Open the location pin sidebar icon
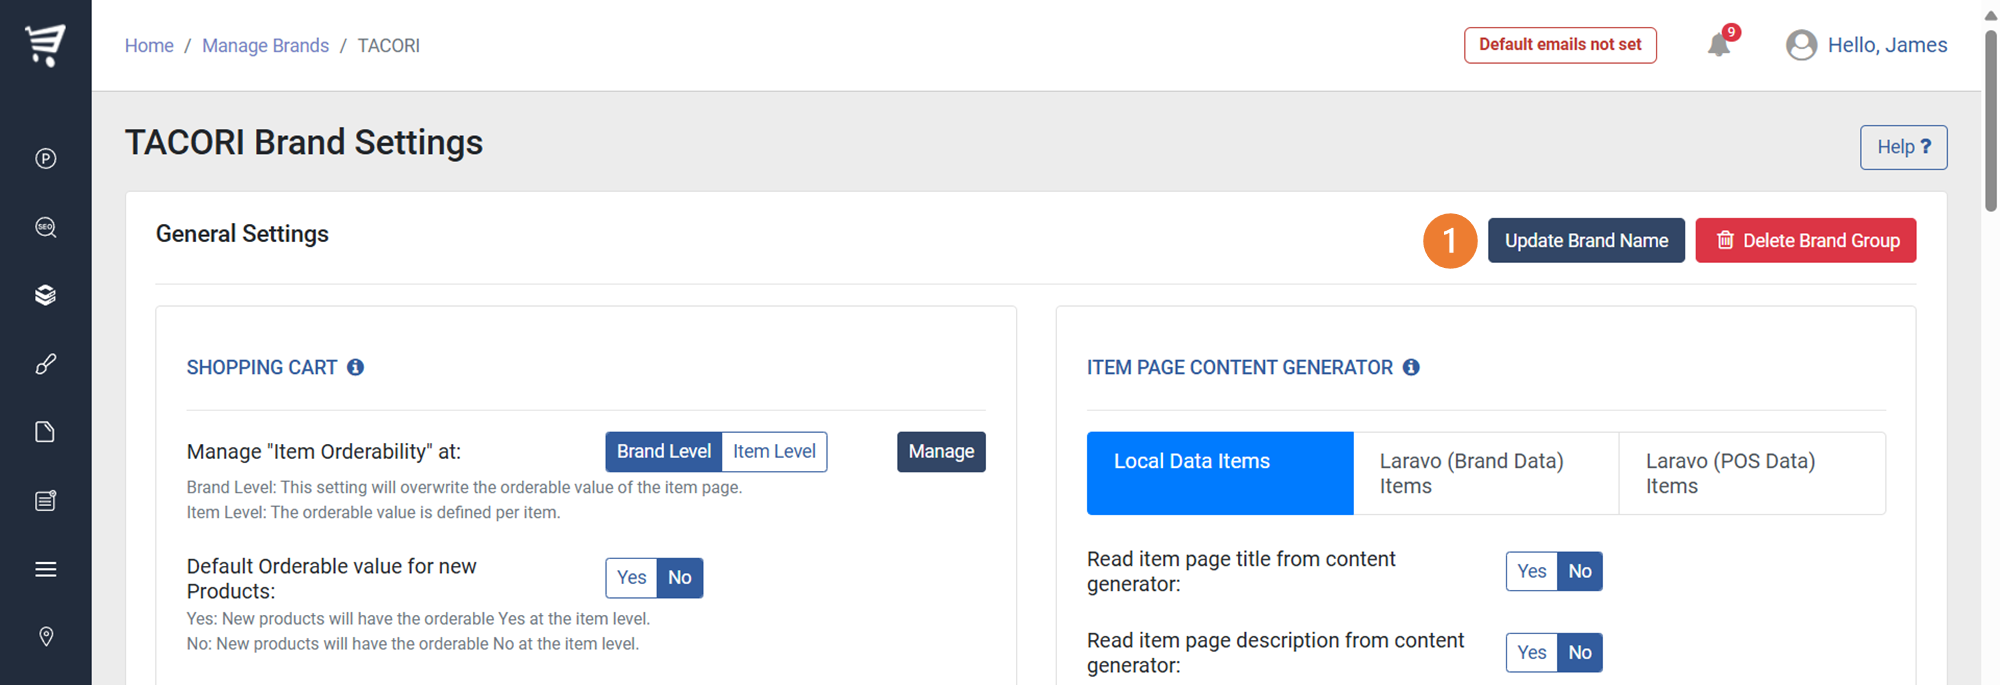 coord(45,637)
